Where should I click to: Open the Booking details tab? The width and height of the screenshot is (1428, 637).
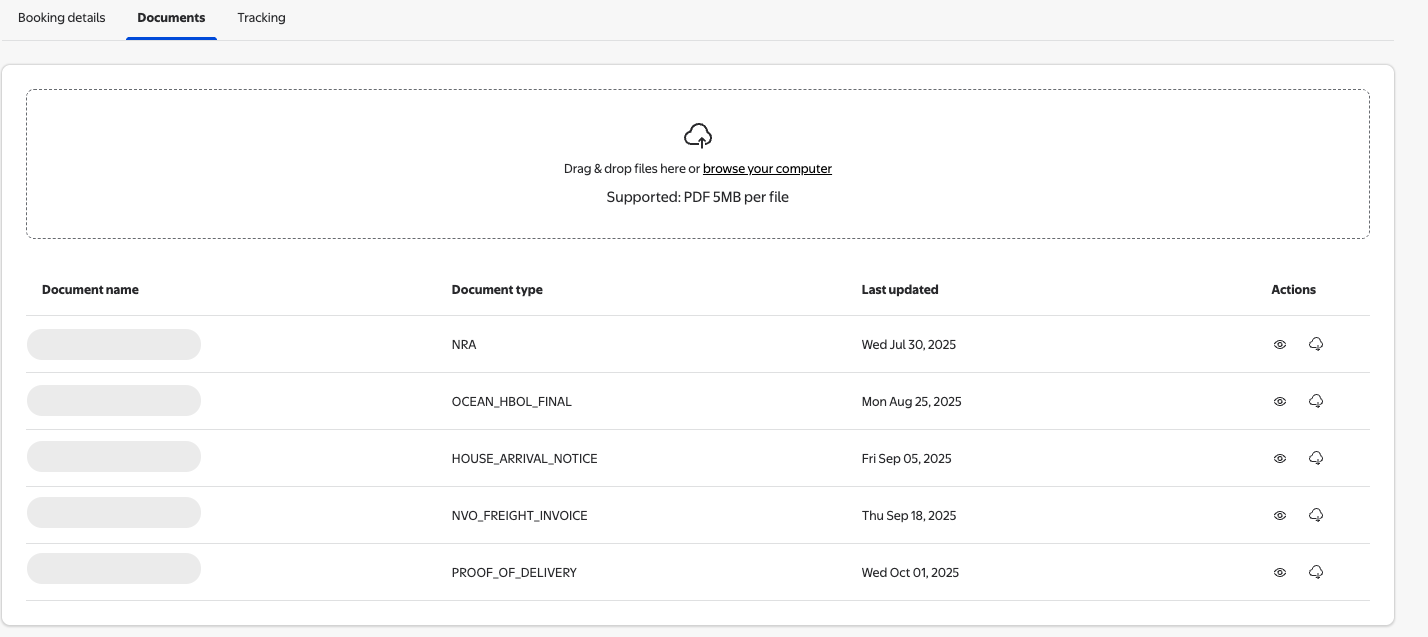tap(61, 18)
